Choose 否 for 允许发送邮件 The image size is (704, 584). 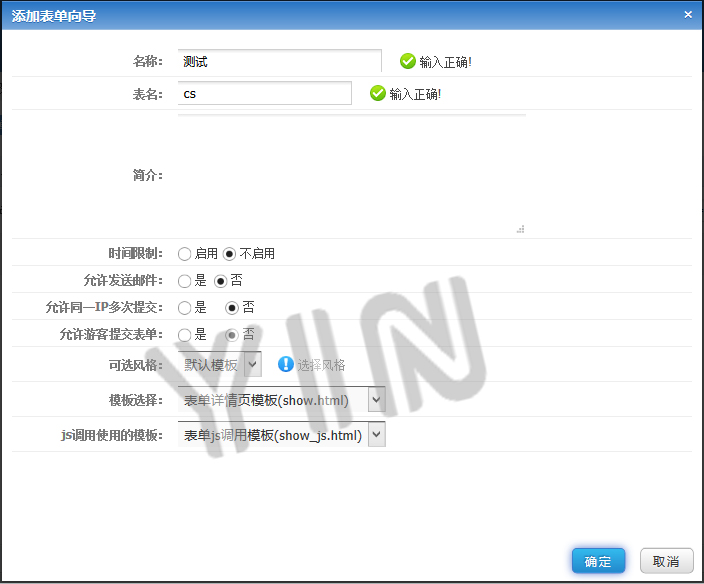(221, 281)
